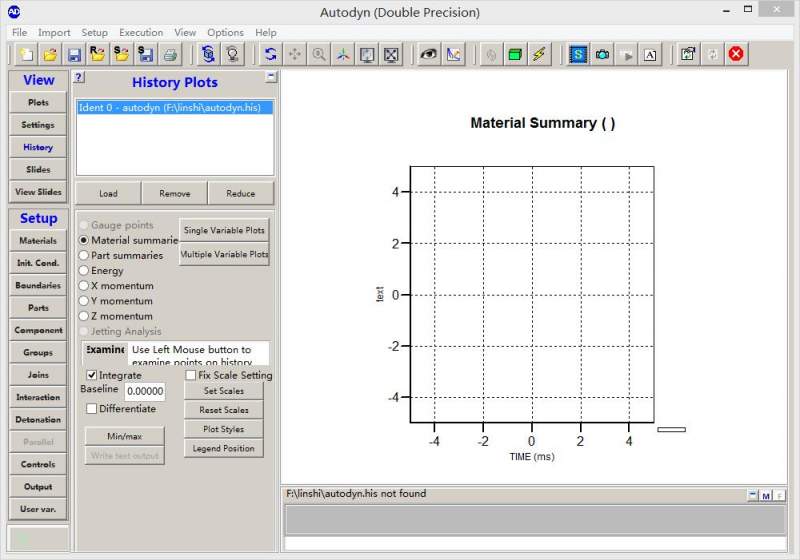This screenshot has width=800, height=560.
Task: Click the Reset Scales button
Action: pos(223,410)
